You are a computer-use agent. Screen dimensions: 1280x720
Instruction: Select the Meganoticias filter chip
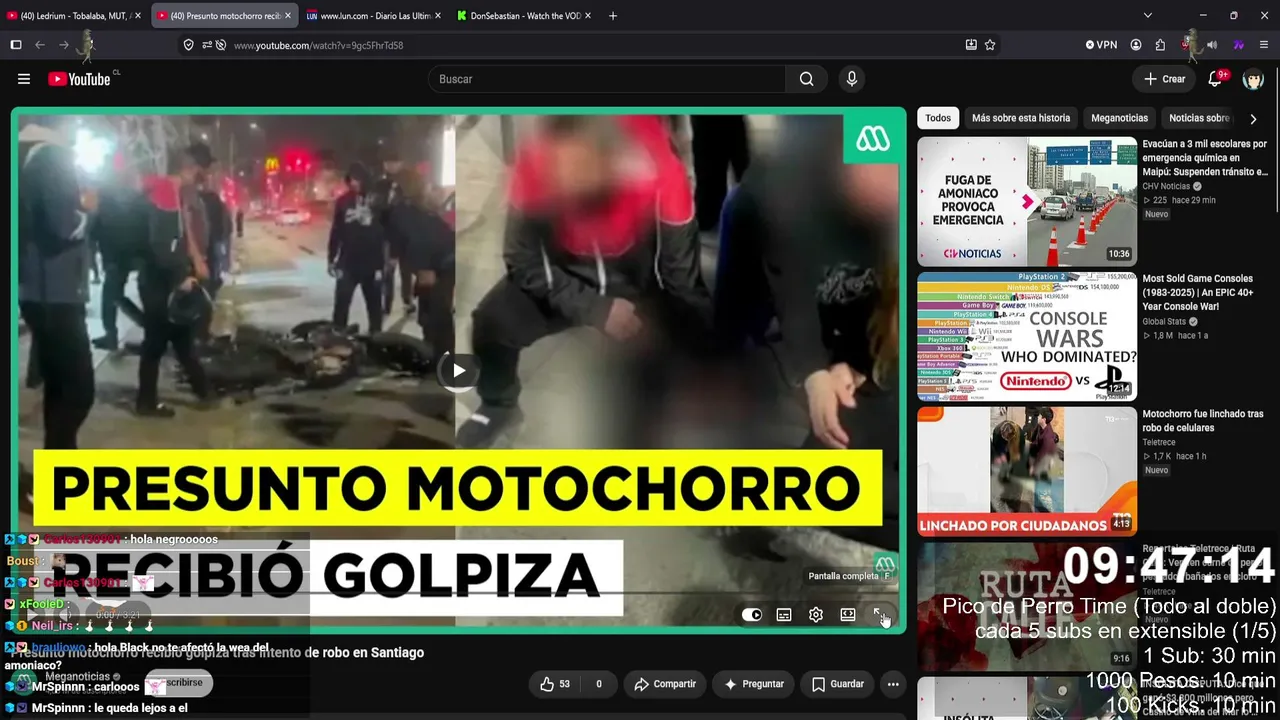[1119, 118]
